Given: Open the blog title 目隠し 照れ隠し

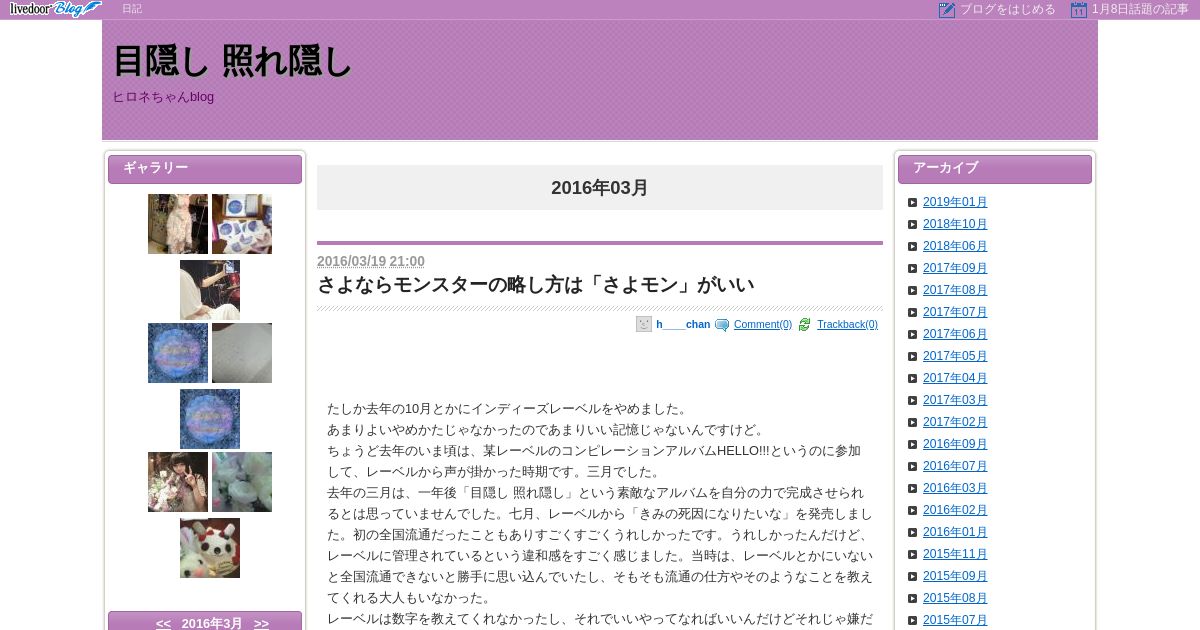Looking at the screenshot, I should (x=233, y=61).
